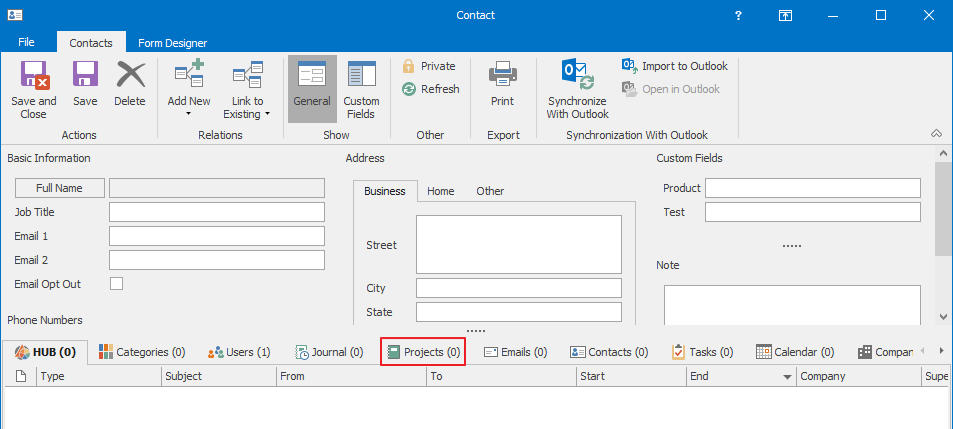Screen dimensions: 953x429
Task: Delete the contact using the X icon
Action: [x=130, y=75]
